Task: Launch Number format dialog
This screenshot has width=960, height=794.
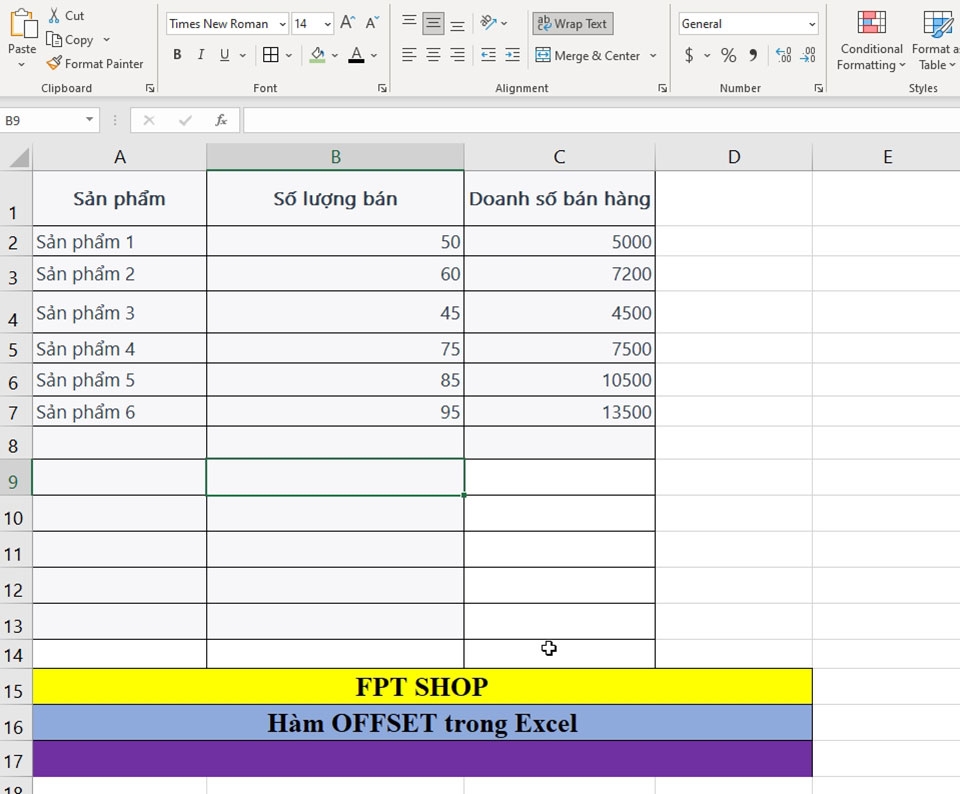Action: click(819, 89)
